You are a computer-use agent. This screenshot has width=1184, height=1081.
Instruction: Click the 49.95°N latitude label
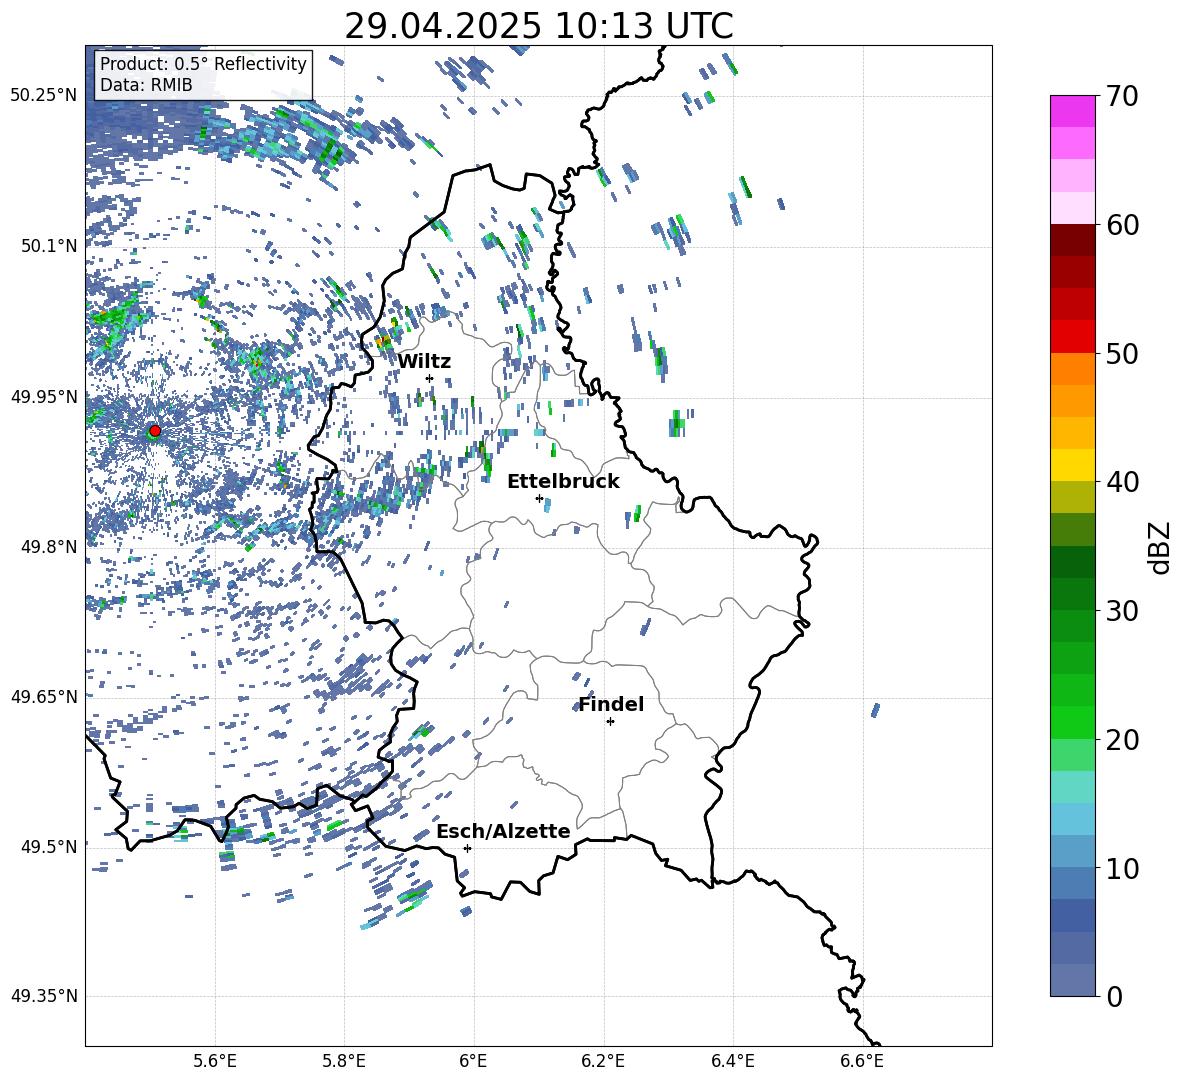44,397
